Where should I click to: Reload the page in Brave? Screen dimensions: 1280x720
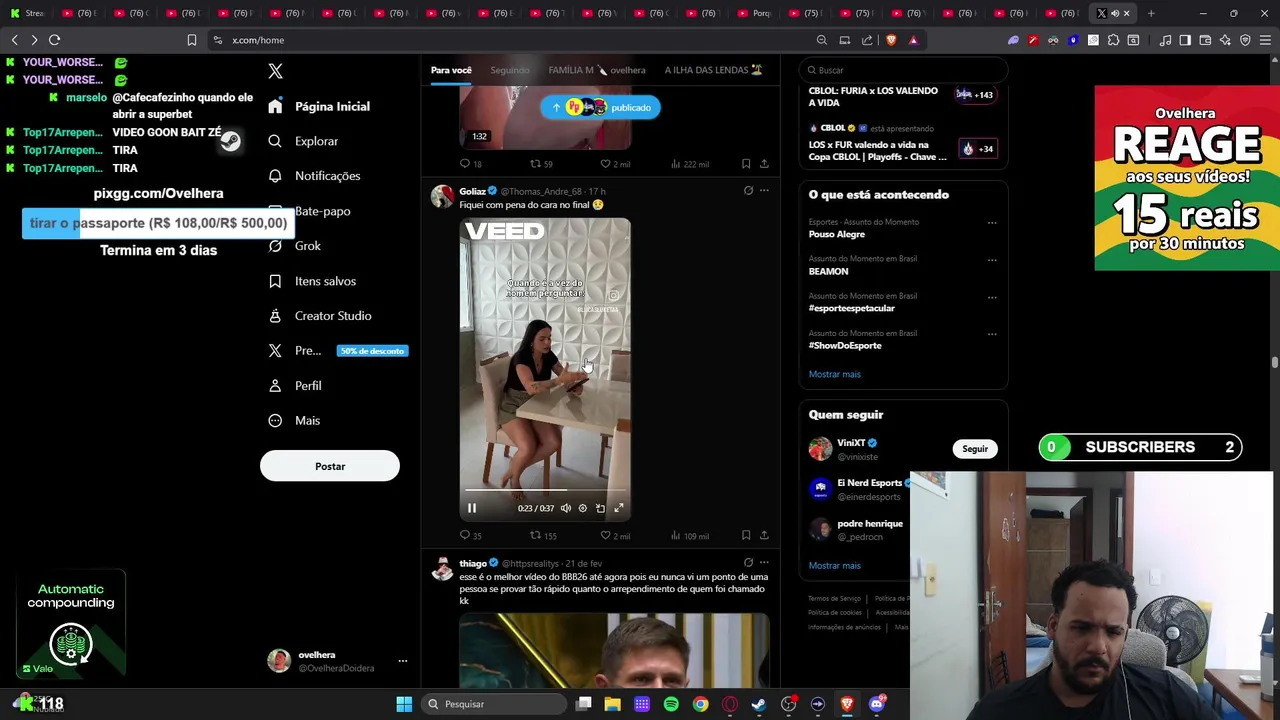[54, 40]
